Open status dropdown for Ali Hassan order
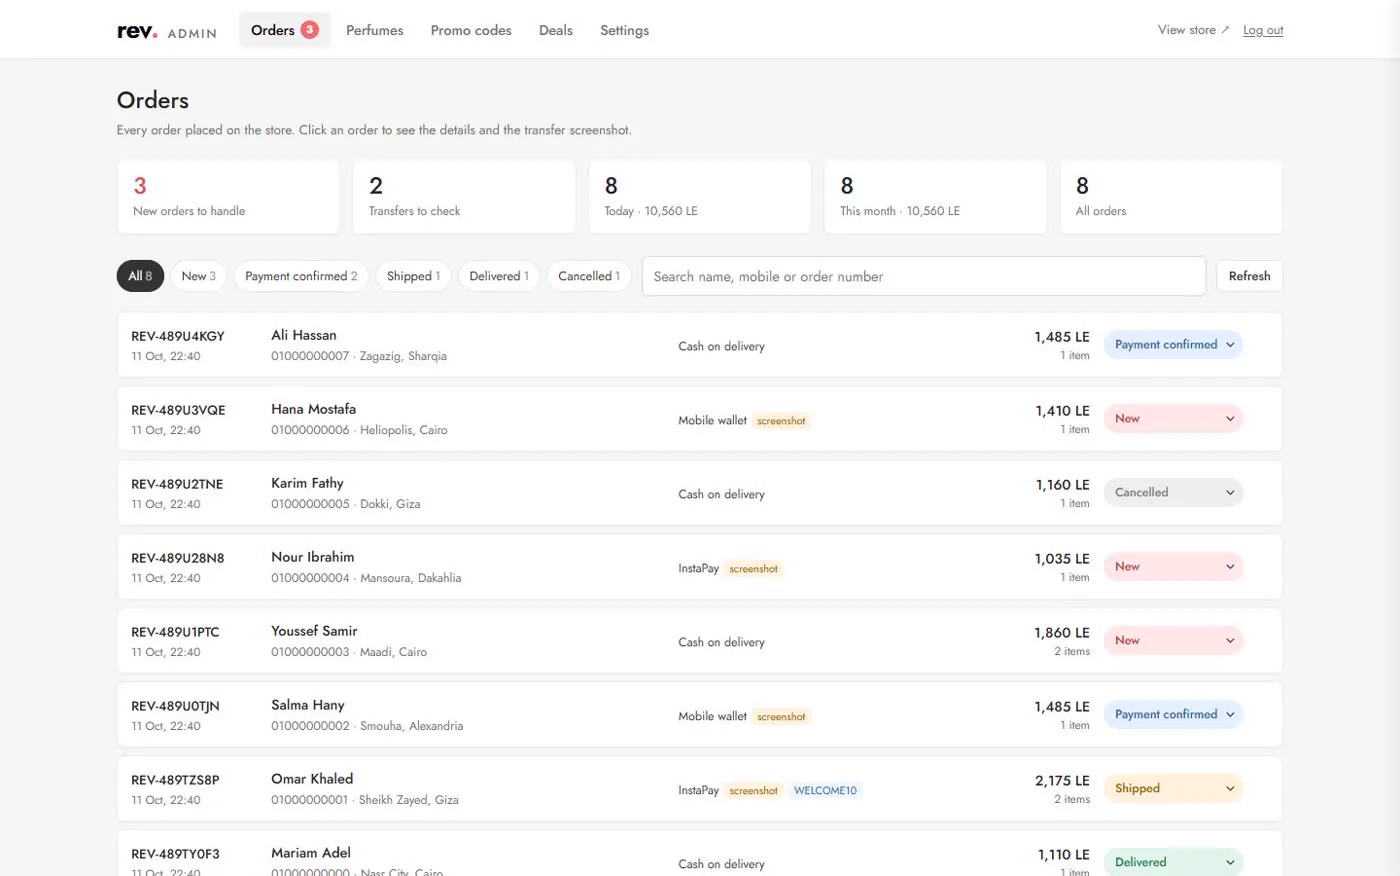Image resolution: width=1400 pixels, height=876 pixels. click(x=1173, y=345)
